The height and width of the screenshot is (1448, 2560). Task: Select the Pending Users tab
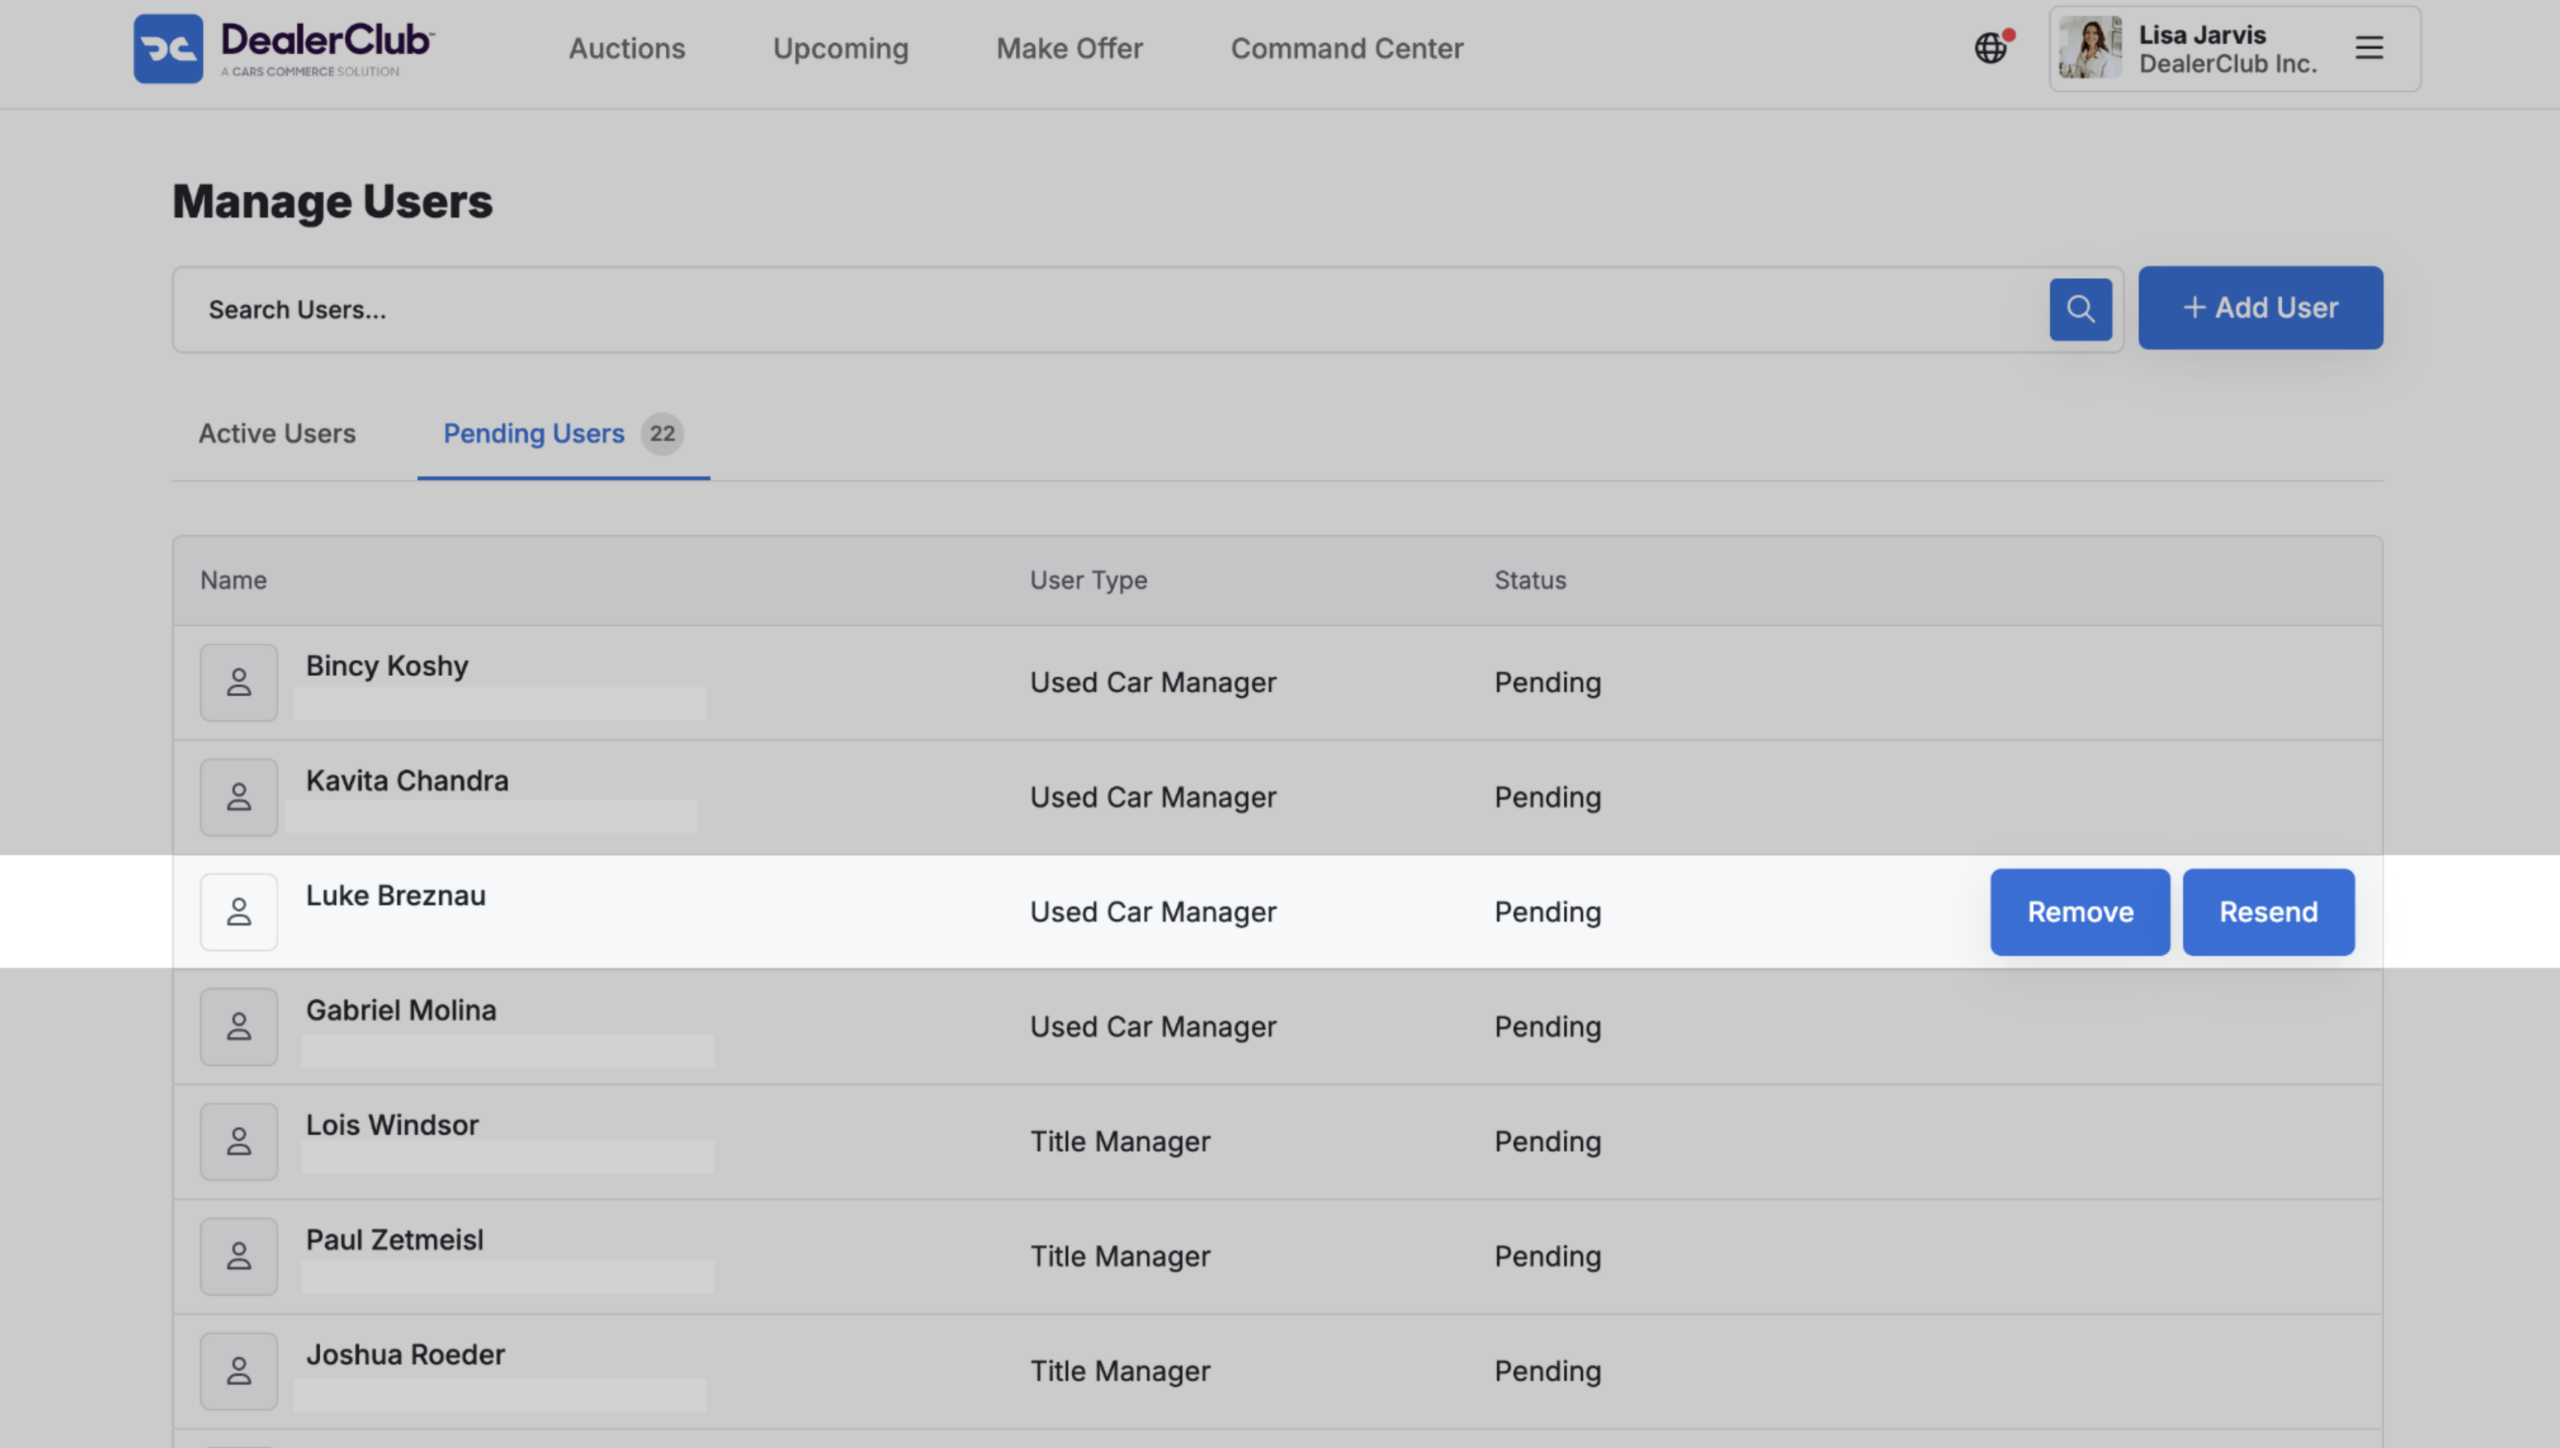[563, 434]
